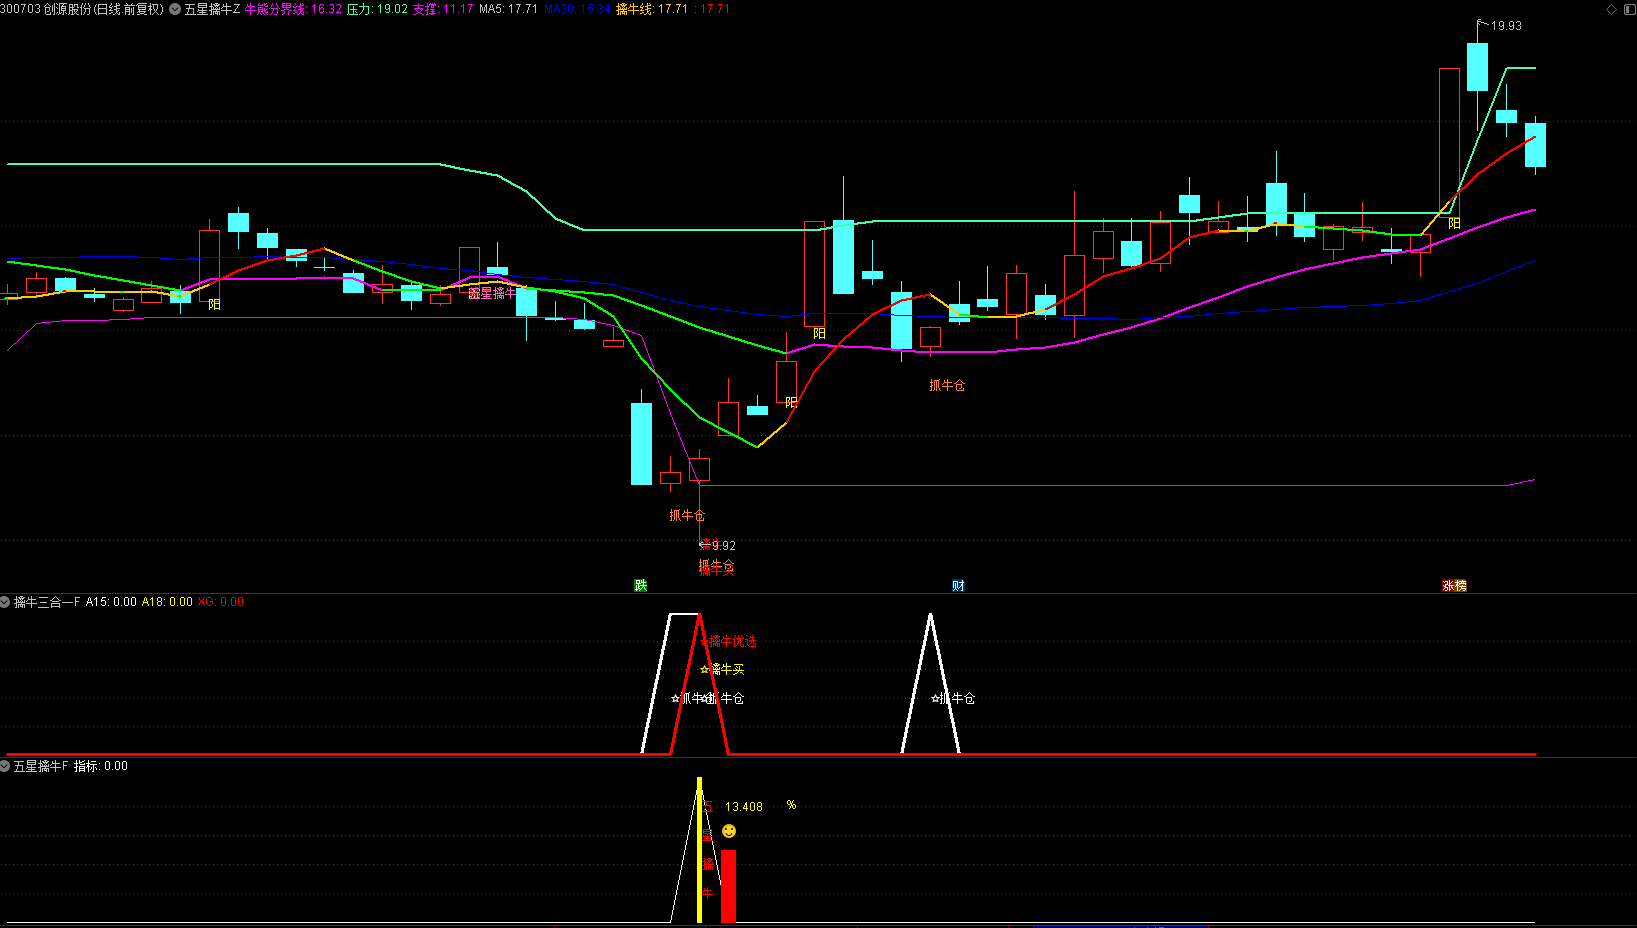Click the 13.408 percent value label
Image resolution: width=1637 pixels, height=928 pixels.
tap(743, 807)
